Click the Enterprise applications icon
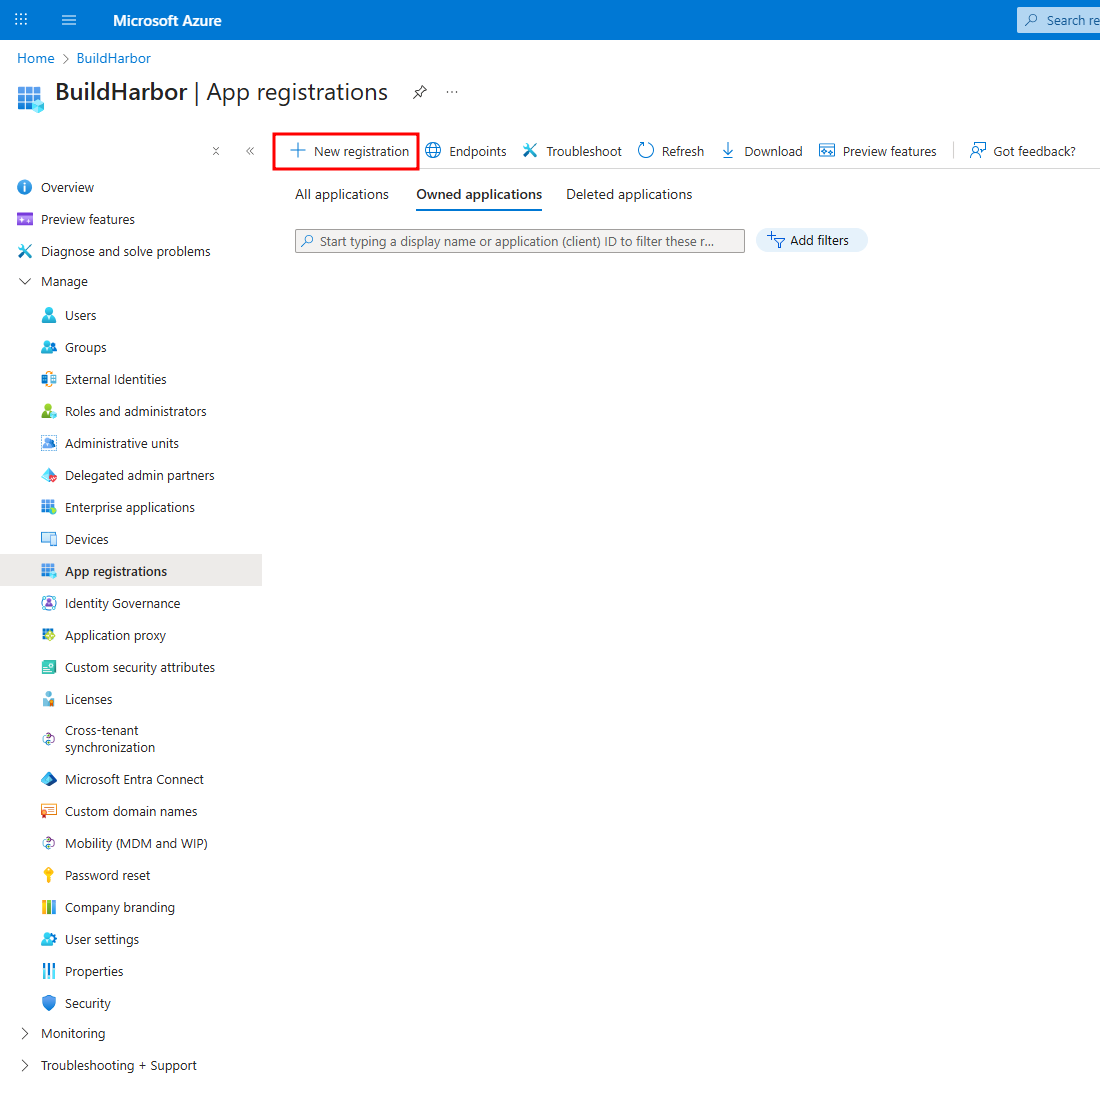Image resolution: width=1100 pixels, height=1100 pixels. 49,507
